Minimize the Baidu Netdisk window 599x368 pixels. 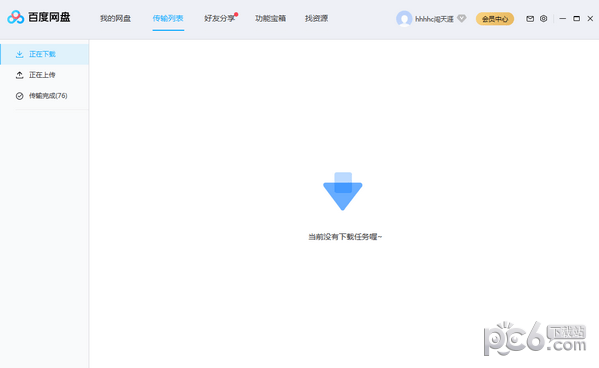(x=562, y=18)
